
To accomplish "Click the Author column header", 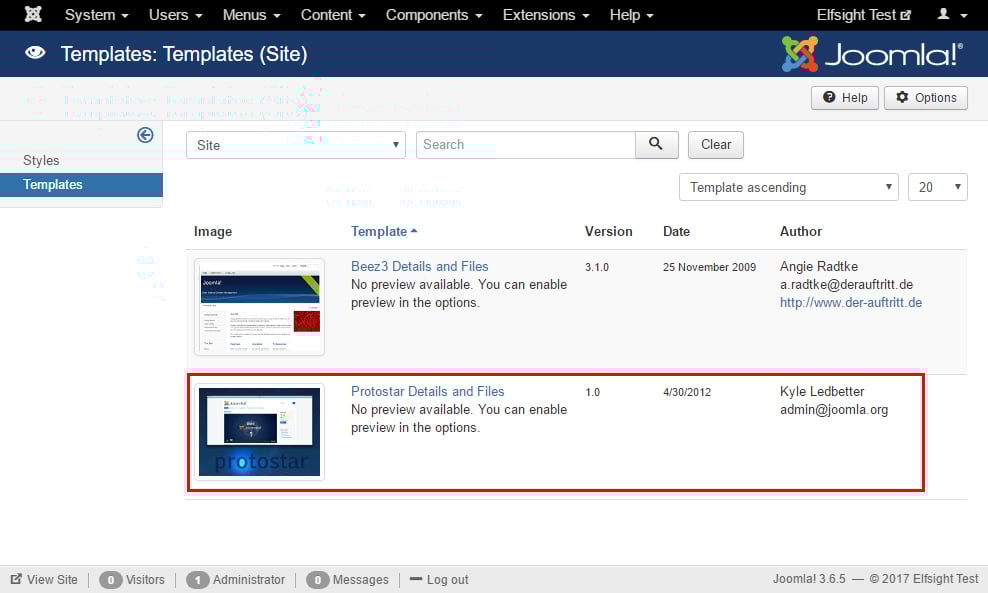I will pyautogui.click(x=801, y=231).
